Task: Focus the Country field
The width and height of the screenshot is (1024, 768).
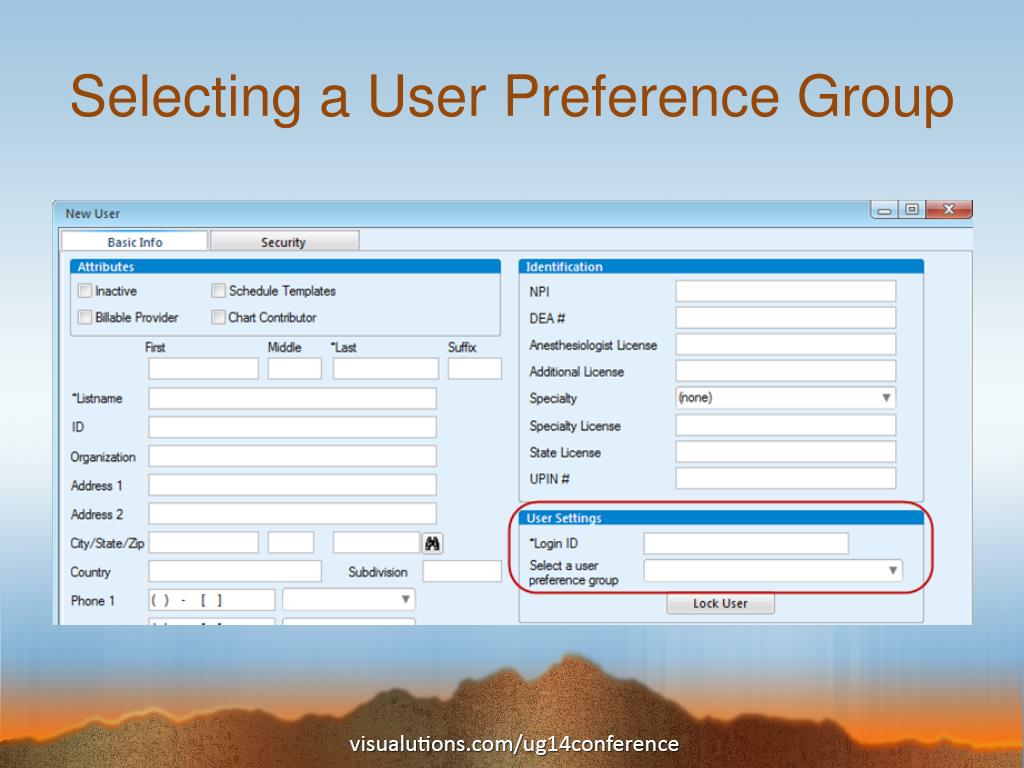Action: 234,571
